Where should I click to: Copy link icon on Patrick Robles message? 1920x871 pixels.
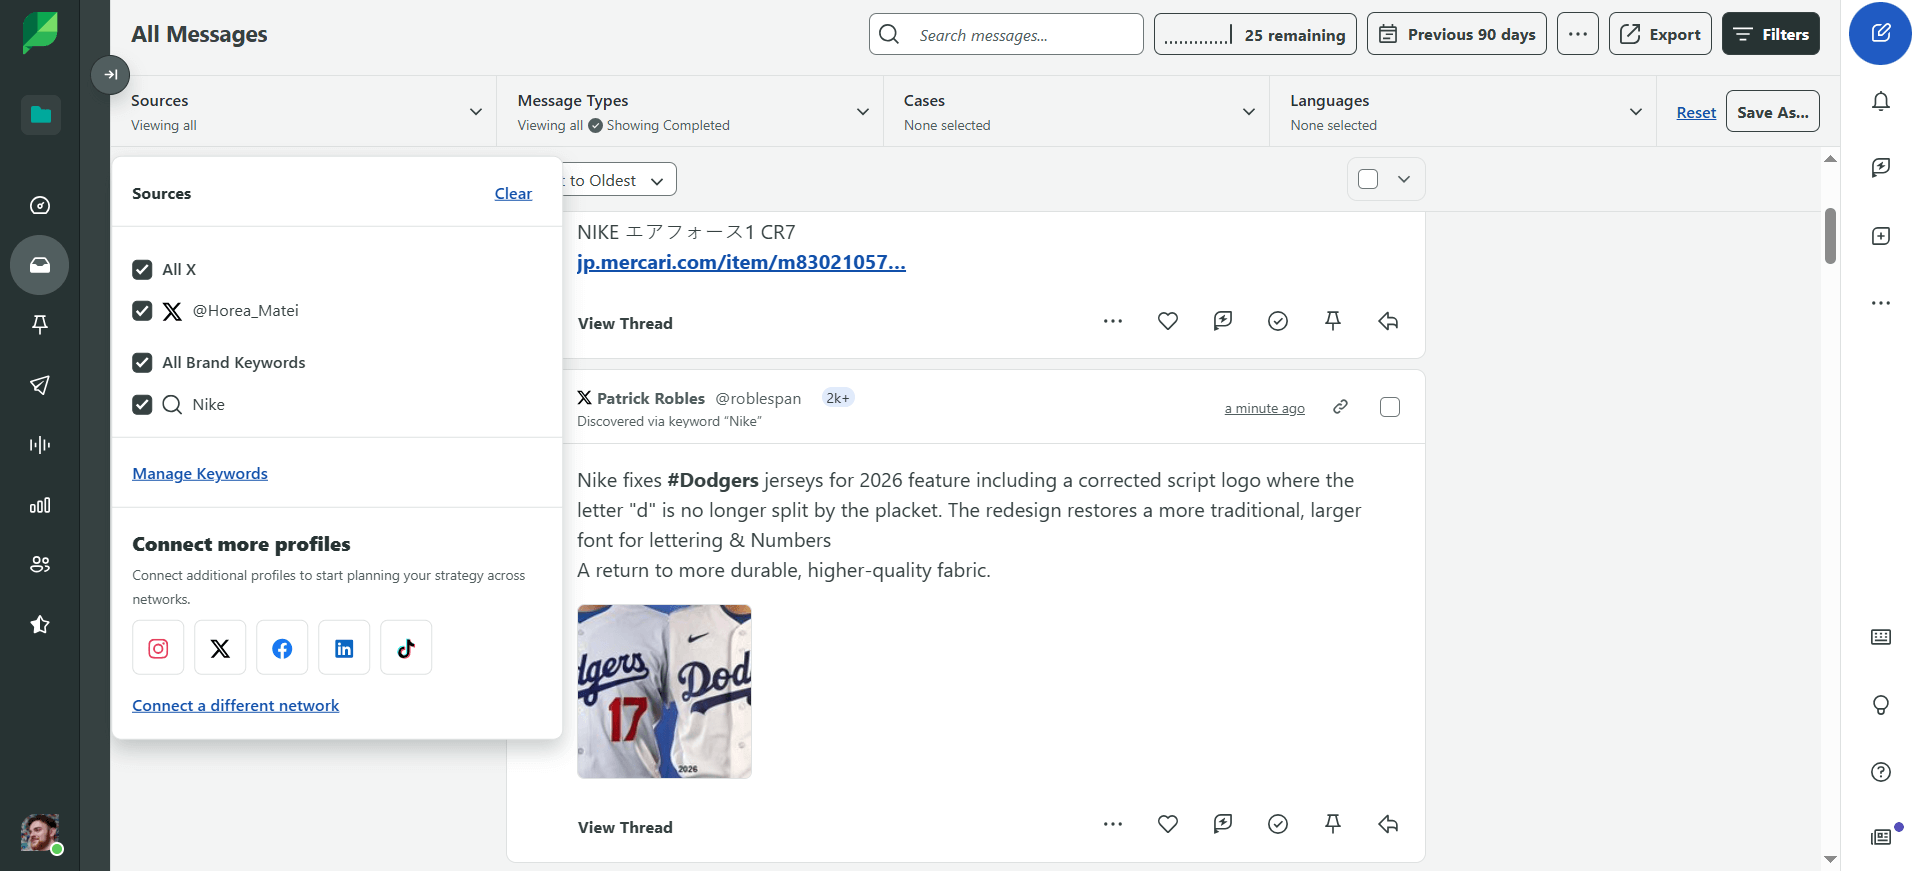(x=1341, y=407)
